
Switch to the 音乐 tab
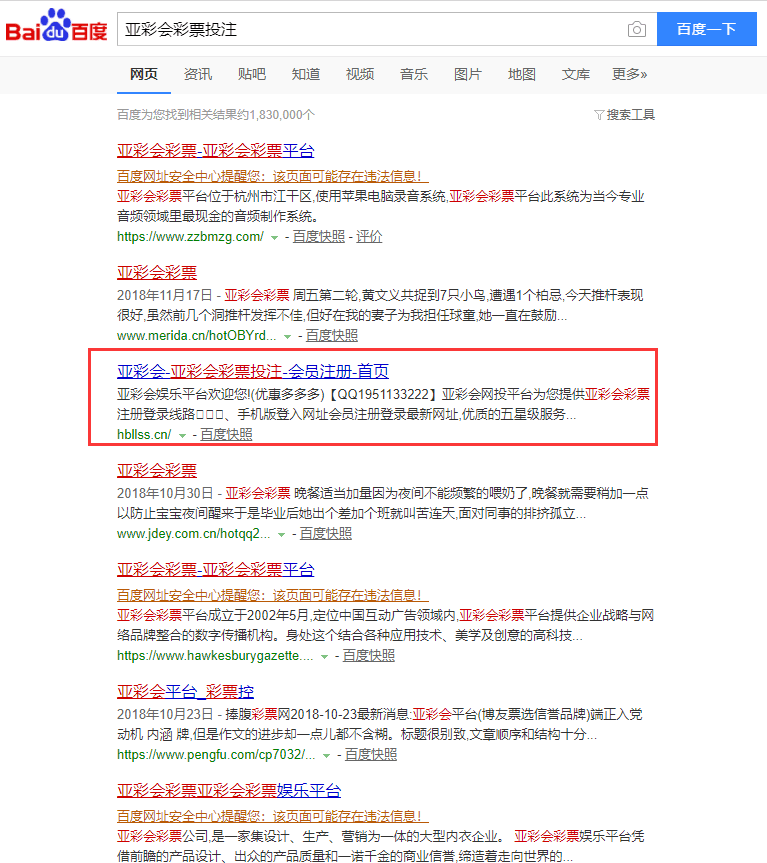coord(414,74)
